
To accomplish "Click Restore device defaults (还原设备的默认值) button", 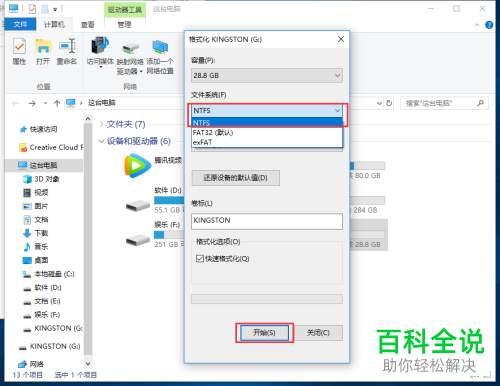I will click(236, 178).
